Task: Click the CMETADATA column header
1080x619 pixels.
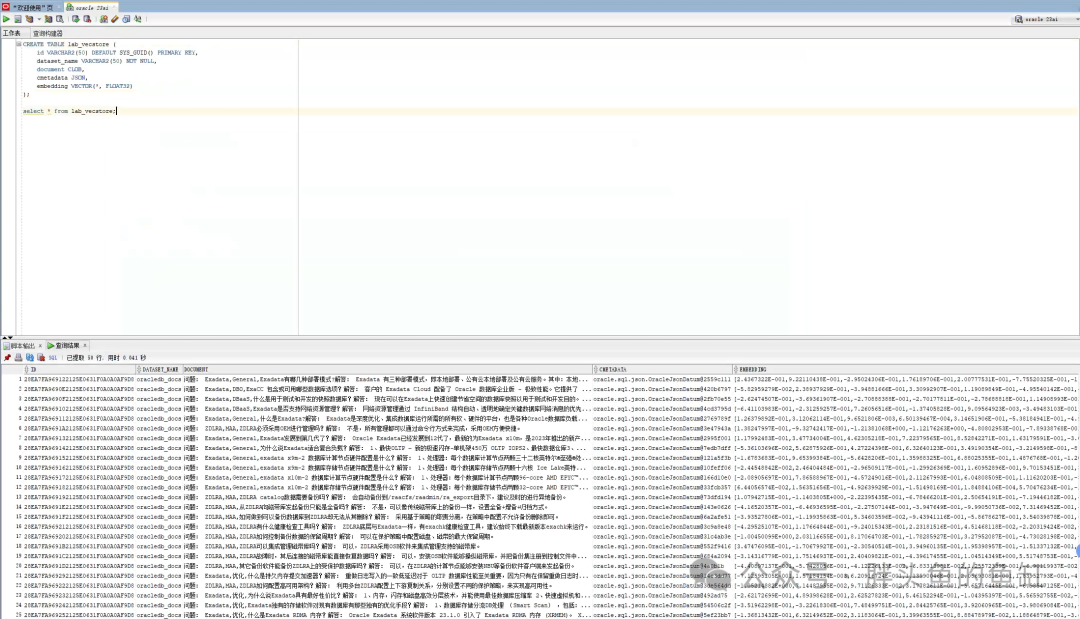Action: coord(663,370)
